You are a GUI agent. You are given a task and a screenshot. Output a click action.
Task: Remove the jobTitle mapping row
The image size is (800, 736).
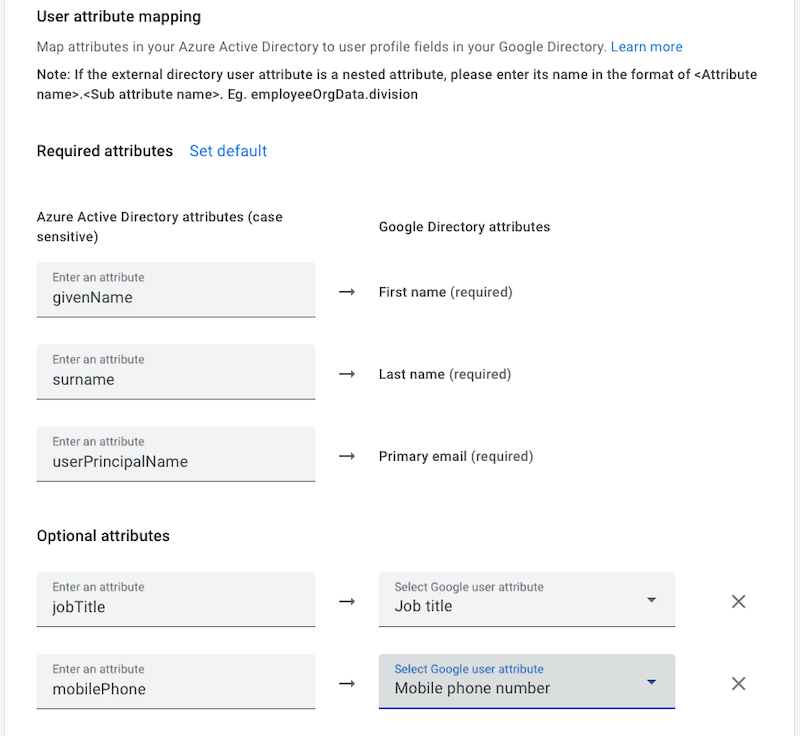[739, 601]
